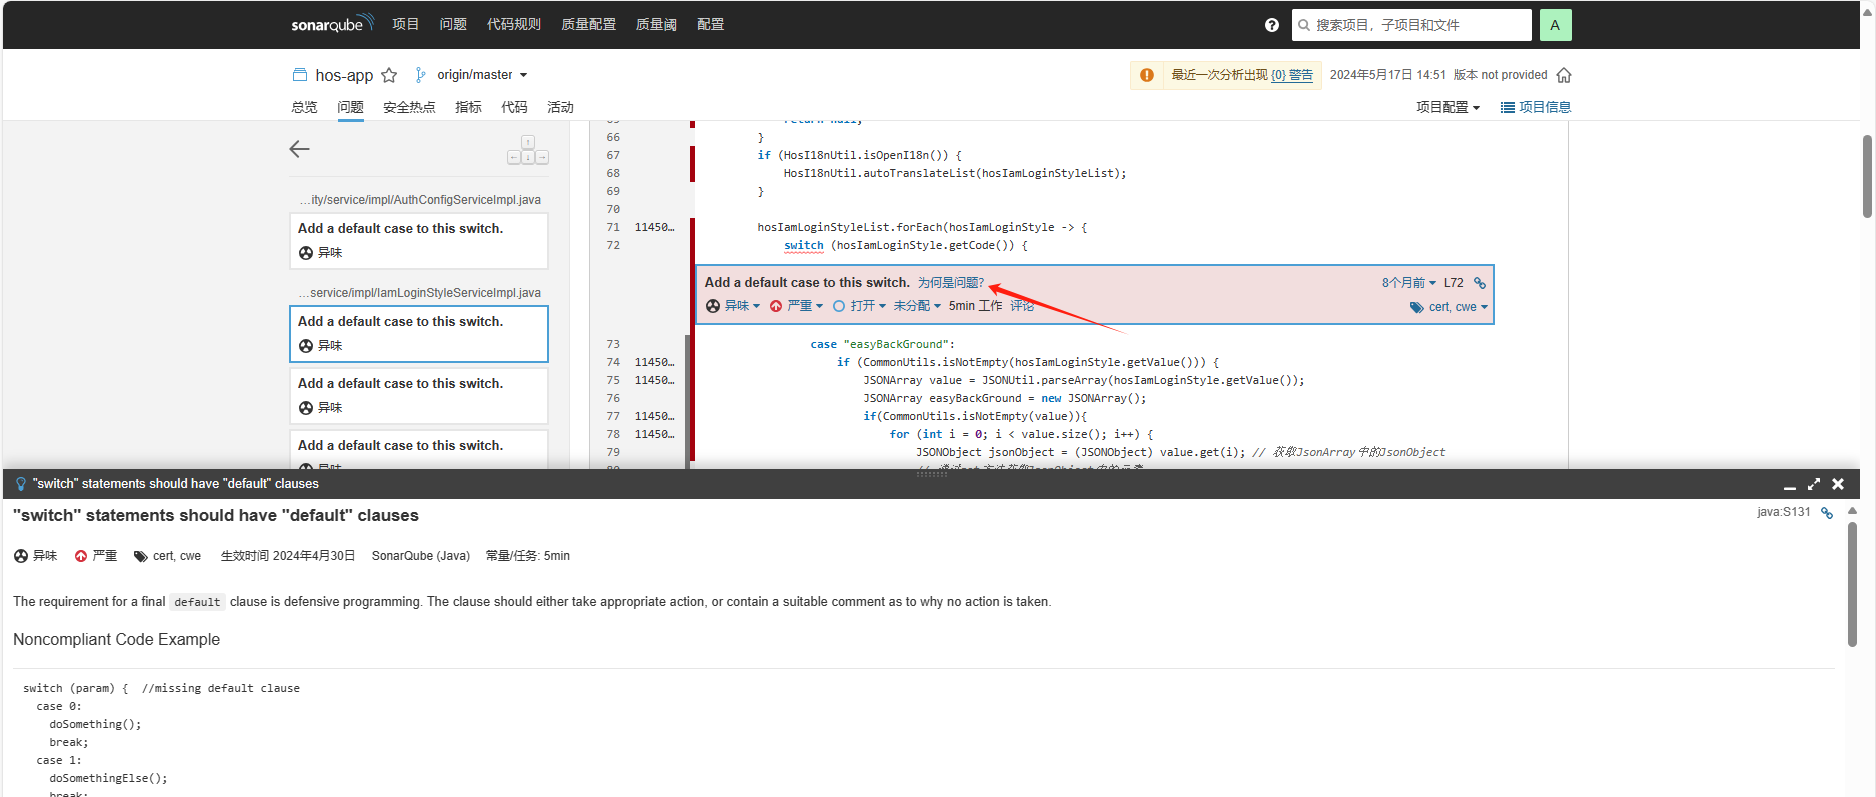Viewport: 1876px width, 797px height.
Task: Open the help question mark icon
Action: point(1271,25)
